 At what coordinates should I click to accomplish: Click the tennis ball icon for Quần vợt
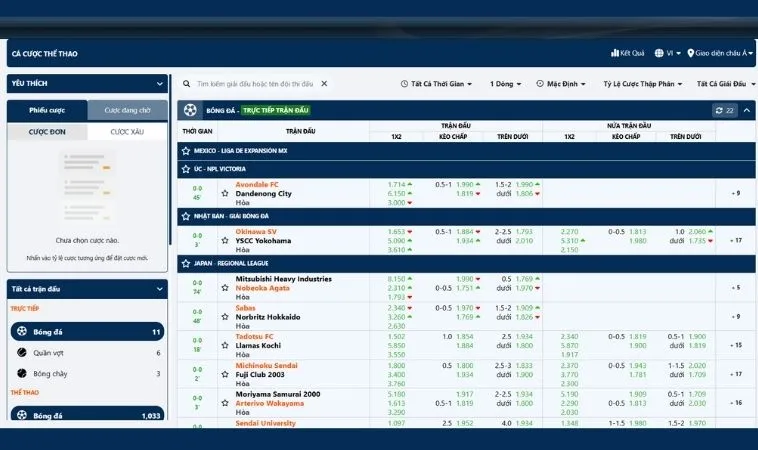[22, 352]
